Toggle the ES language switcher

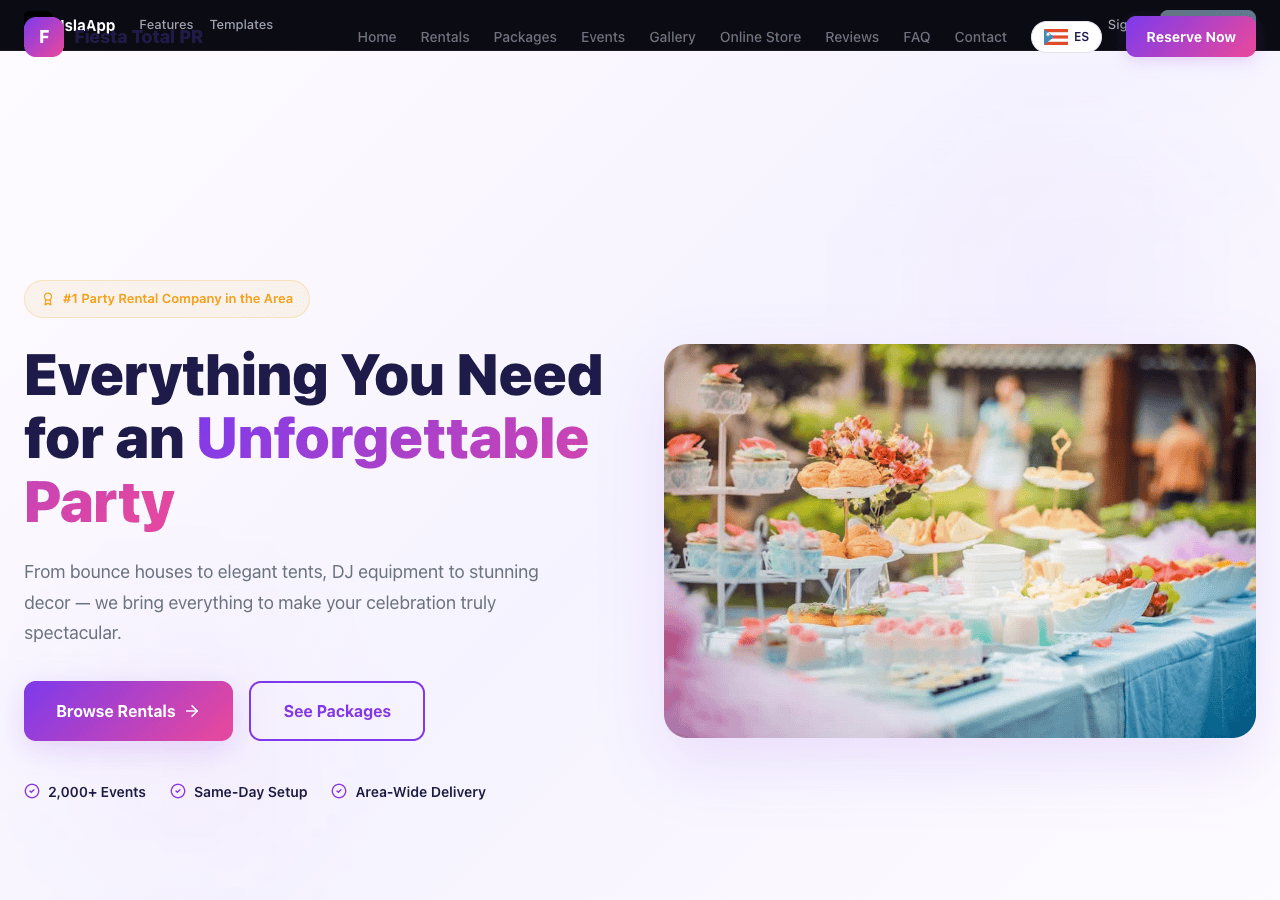pyautogui.click(x=1066, y=37)
